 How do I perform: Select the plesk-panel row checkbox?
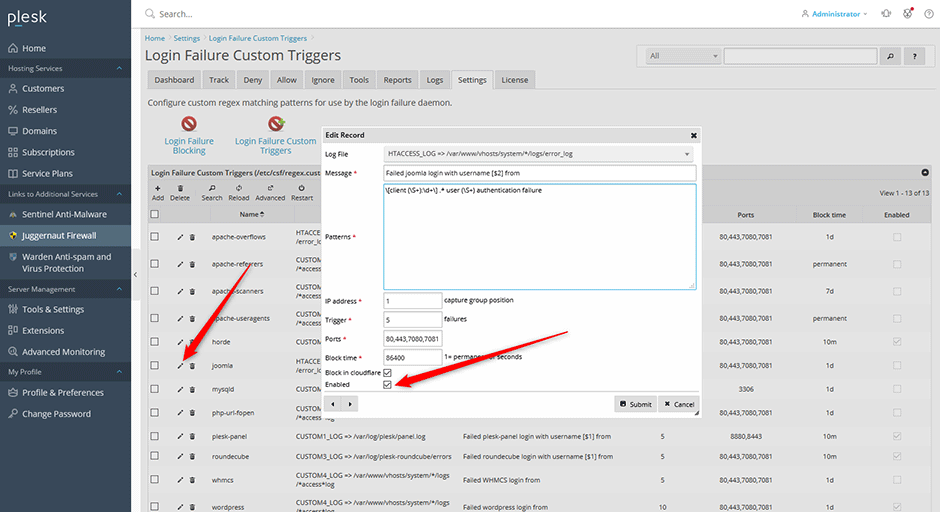pos(155,436)
